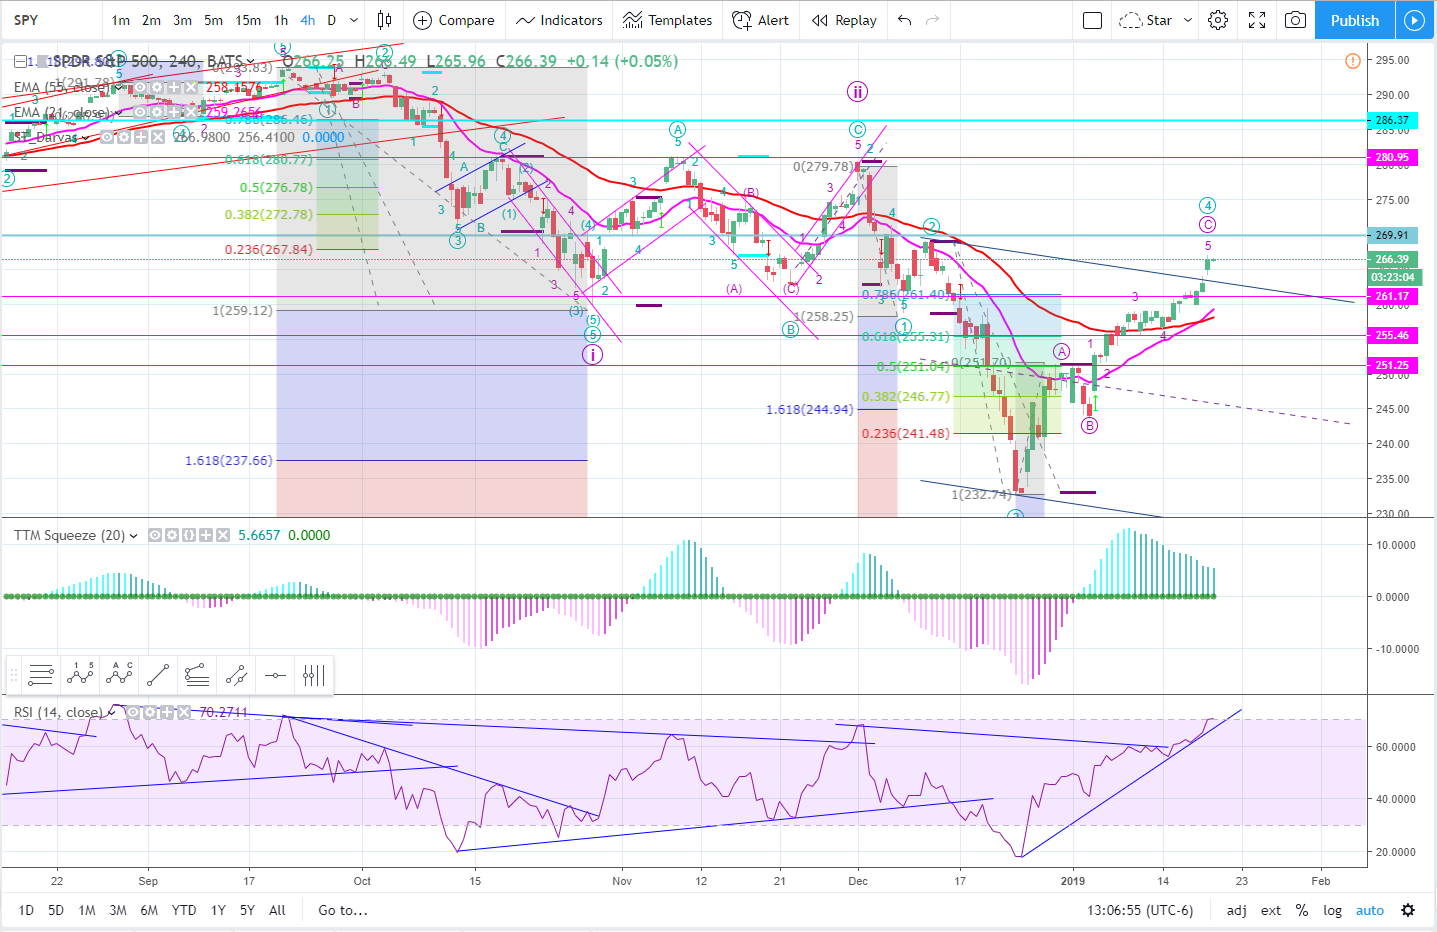Click the play stream icon beside Publish
Viewport: 1437px width, 932px height.
click(x=1414, y=20)
